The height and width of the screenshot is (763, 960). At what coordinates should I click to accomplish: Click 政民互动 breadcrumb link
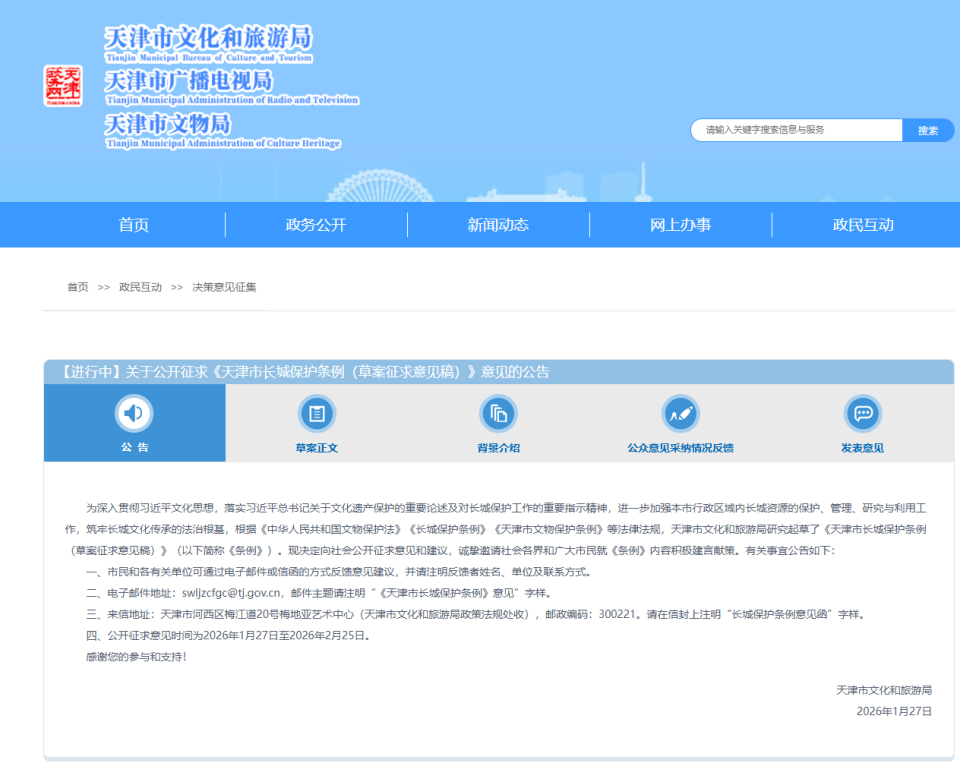139,286
